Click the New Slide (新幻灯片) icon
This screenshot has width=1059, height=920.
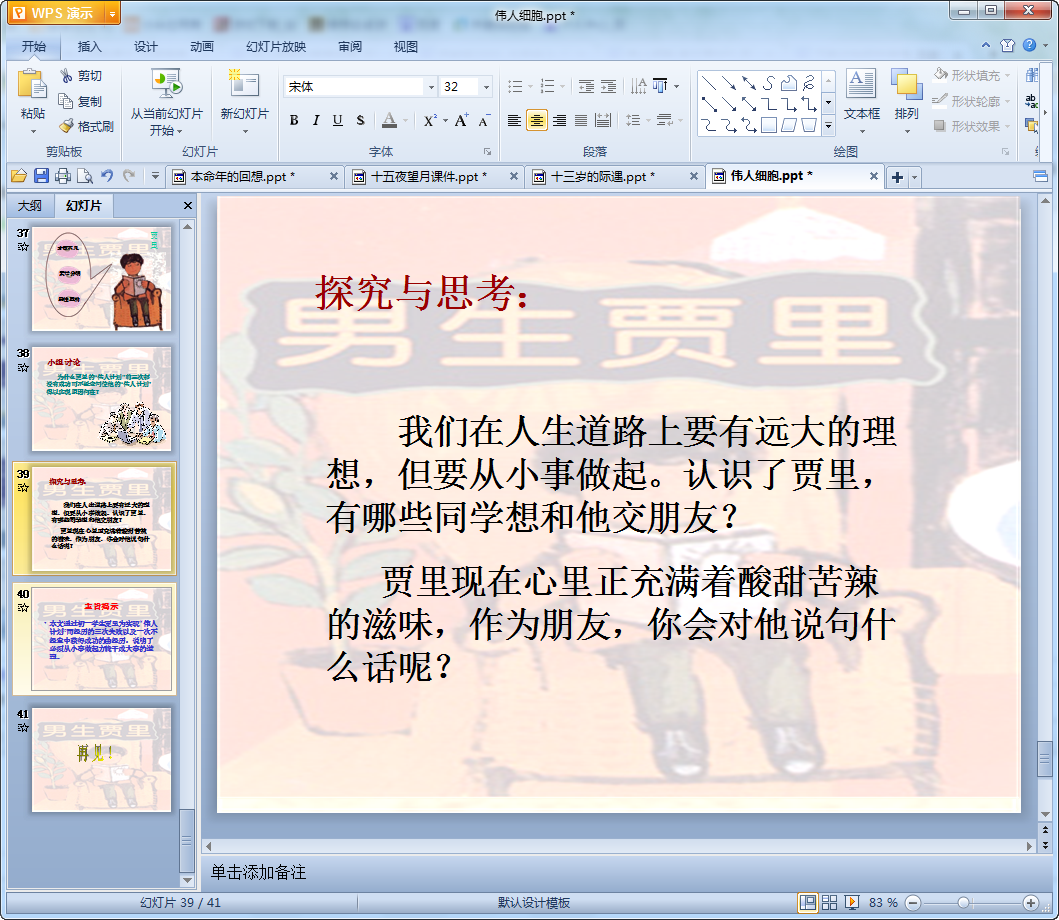244,84
